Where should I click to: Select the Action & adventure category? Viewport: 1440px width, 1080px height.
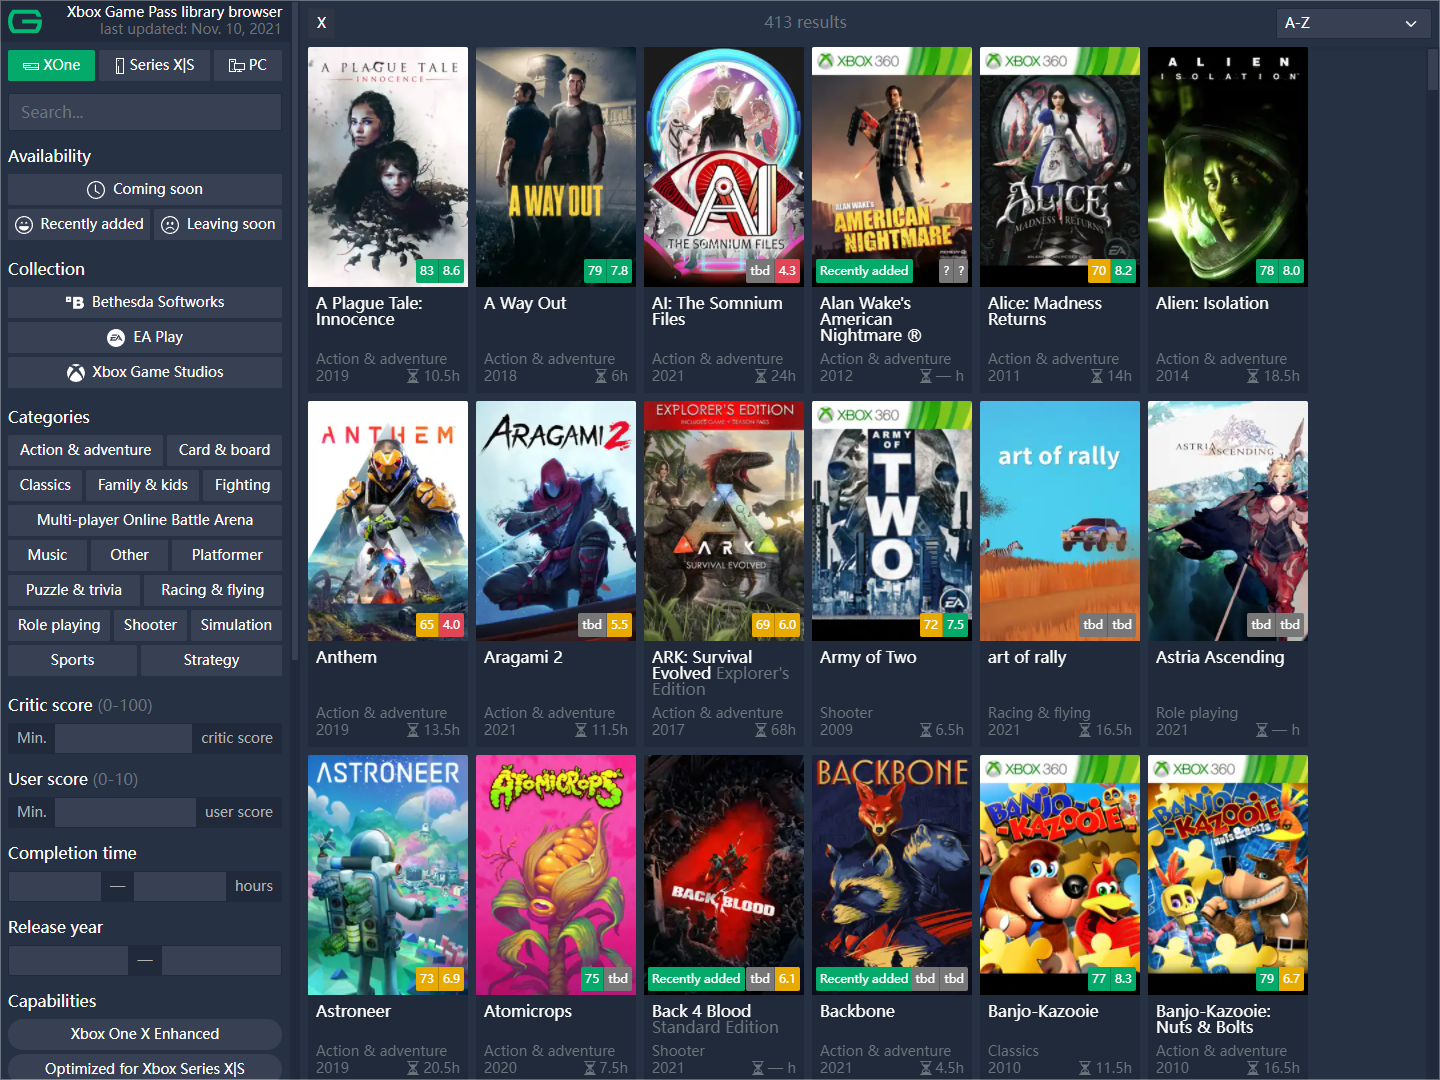[x=84, y=450]
